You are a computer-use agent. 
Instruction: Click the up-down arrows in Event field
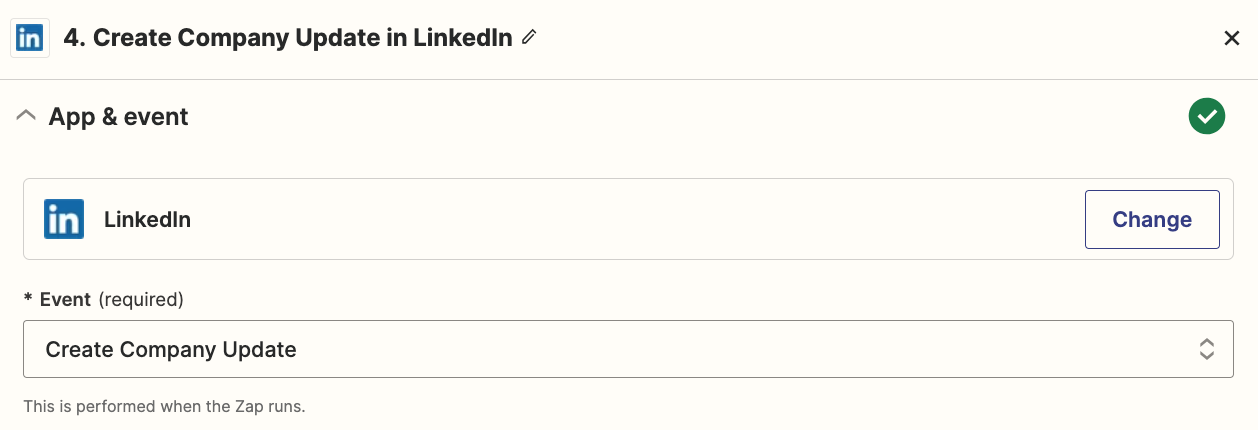[x=1207, y=349]
